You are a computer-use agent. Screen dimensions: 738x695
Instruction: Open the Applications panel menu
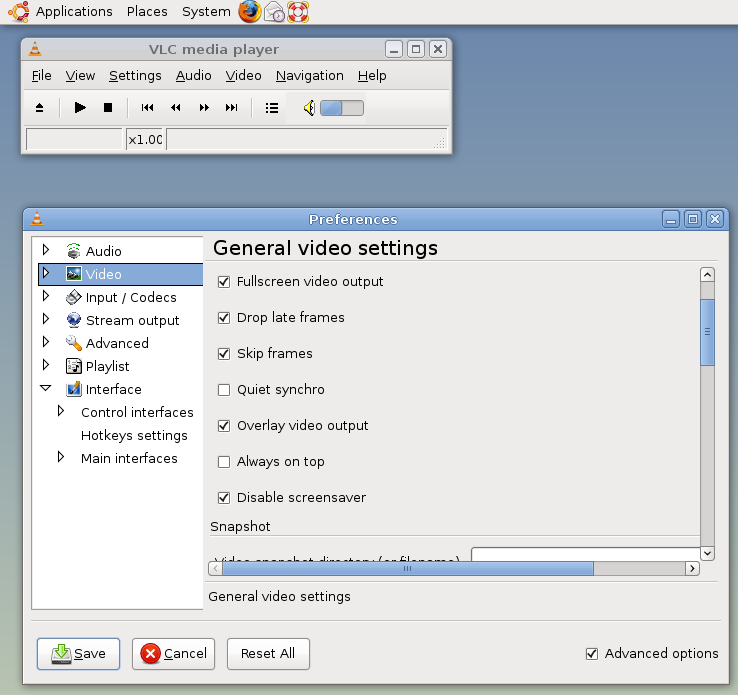[74, 11]
